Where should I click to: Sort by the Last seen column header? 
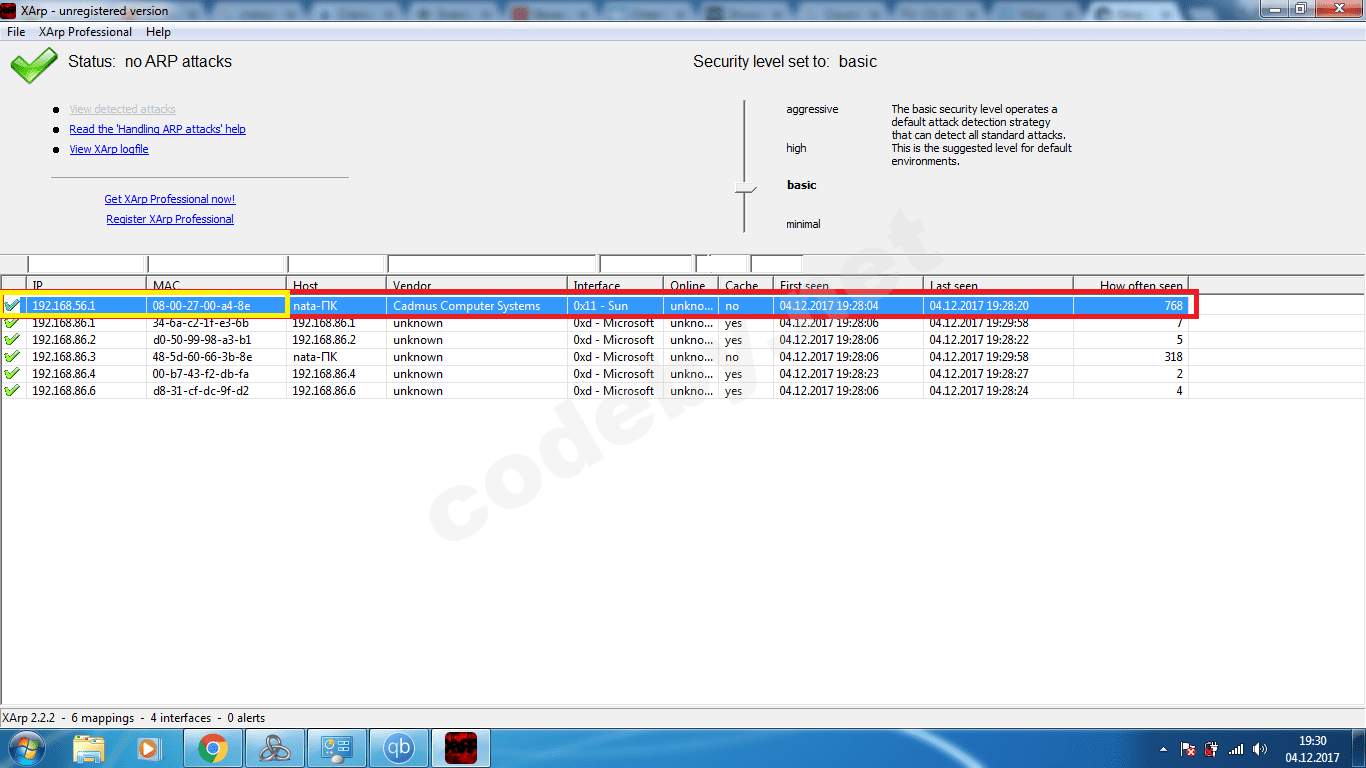[x=998, y=285]
